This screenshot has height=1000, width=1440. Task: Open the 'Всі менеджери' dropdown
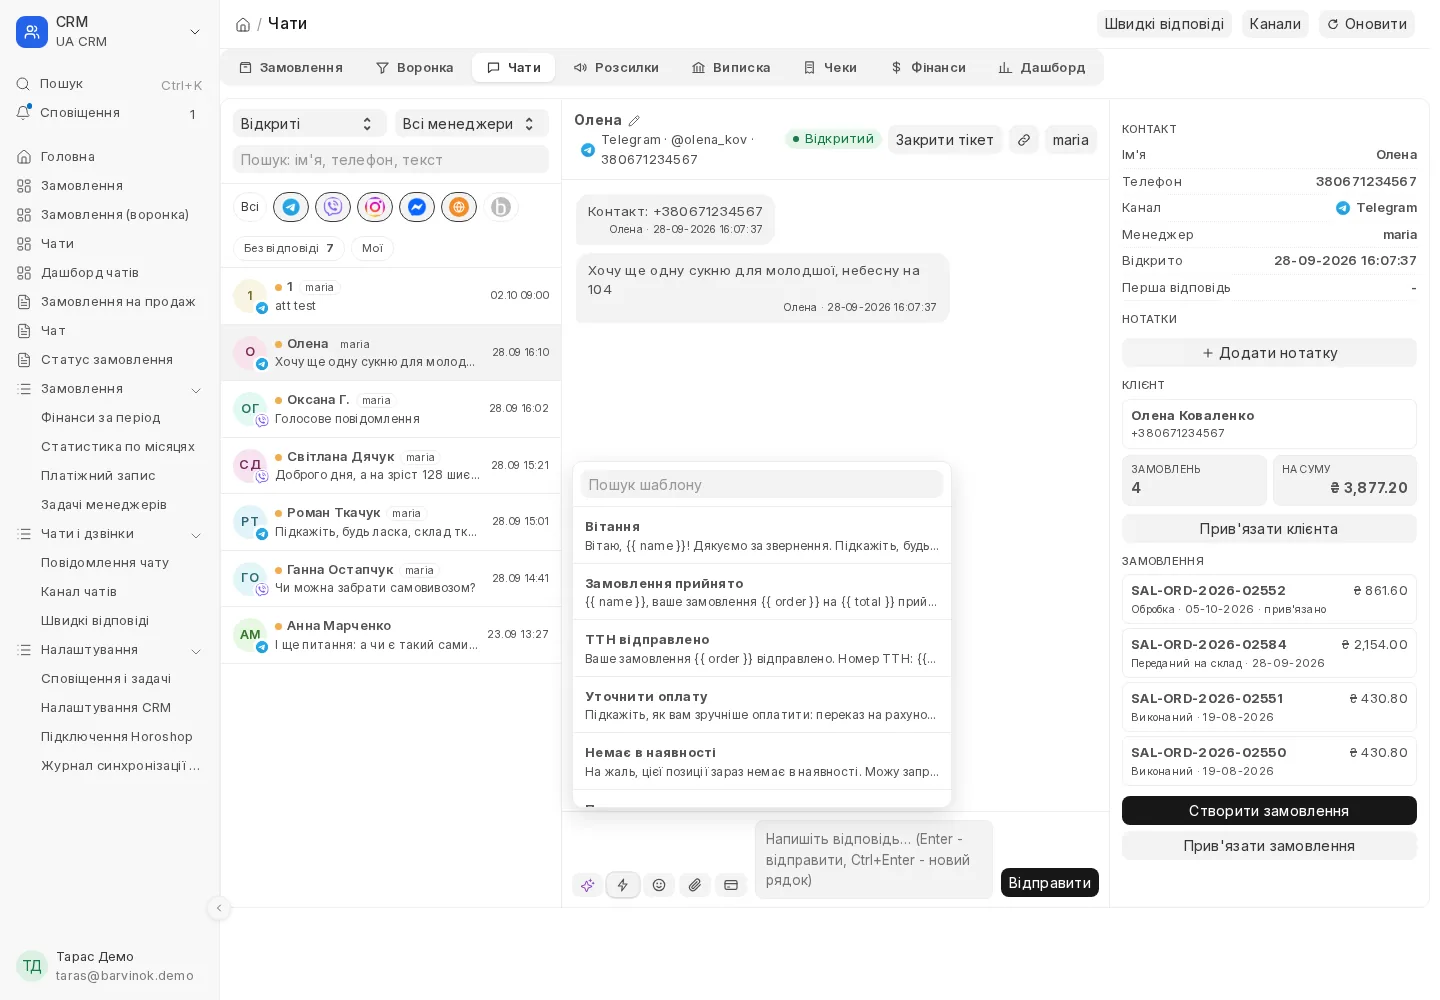pyautogui.click(x=472, y=124)
